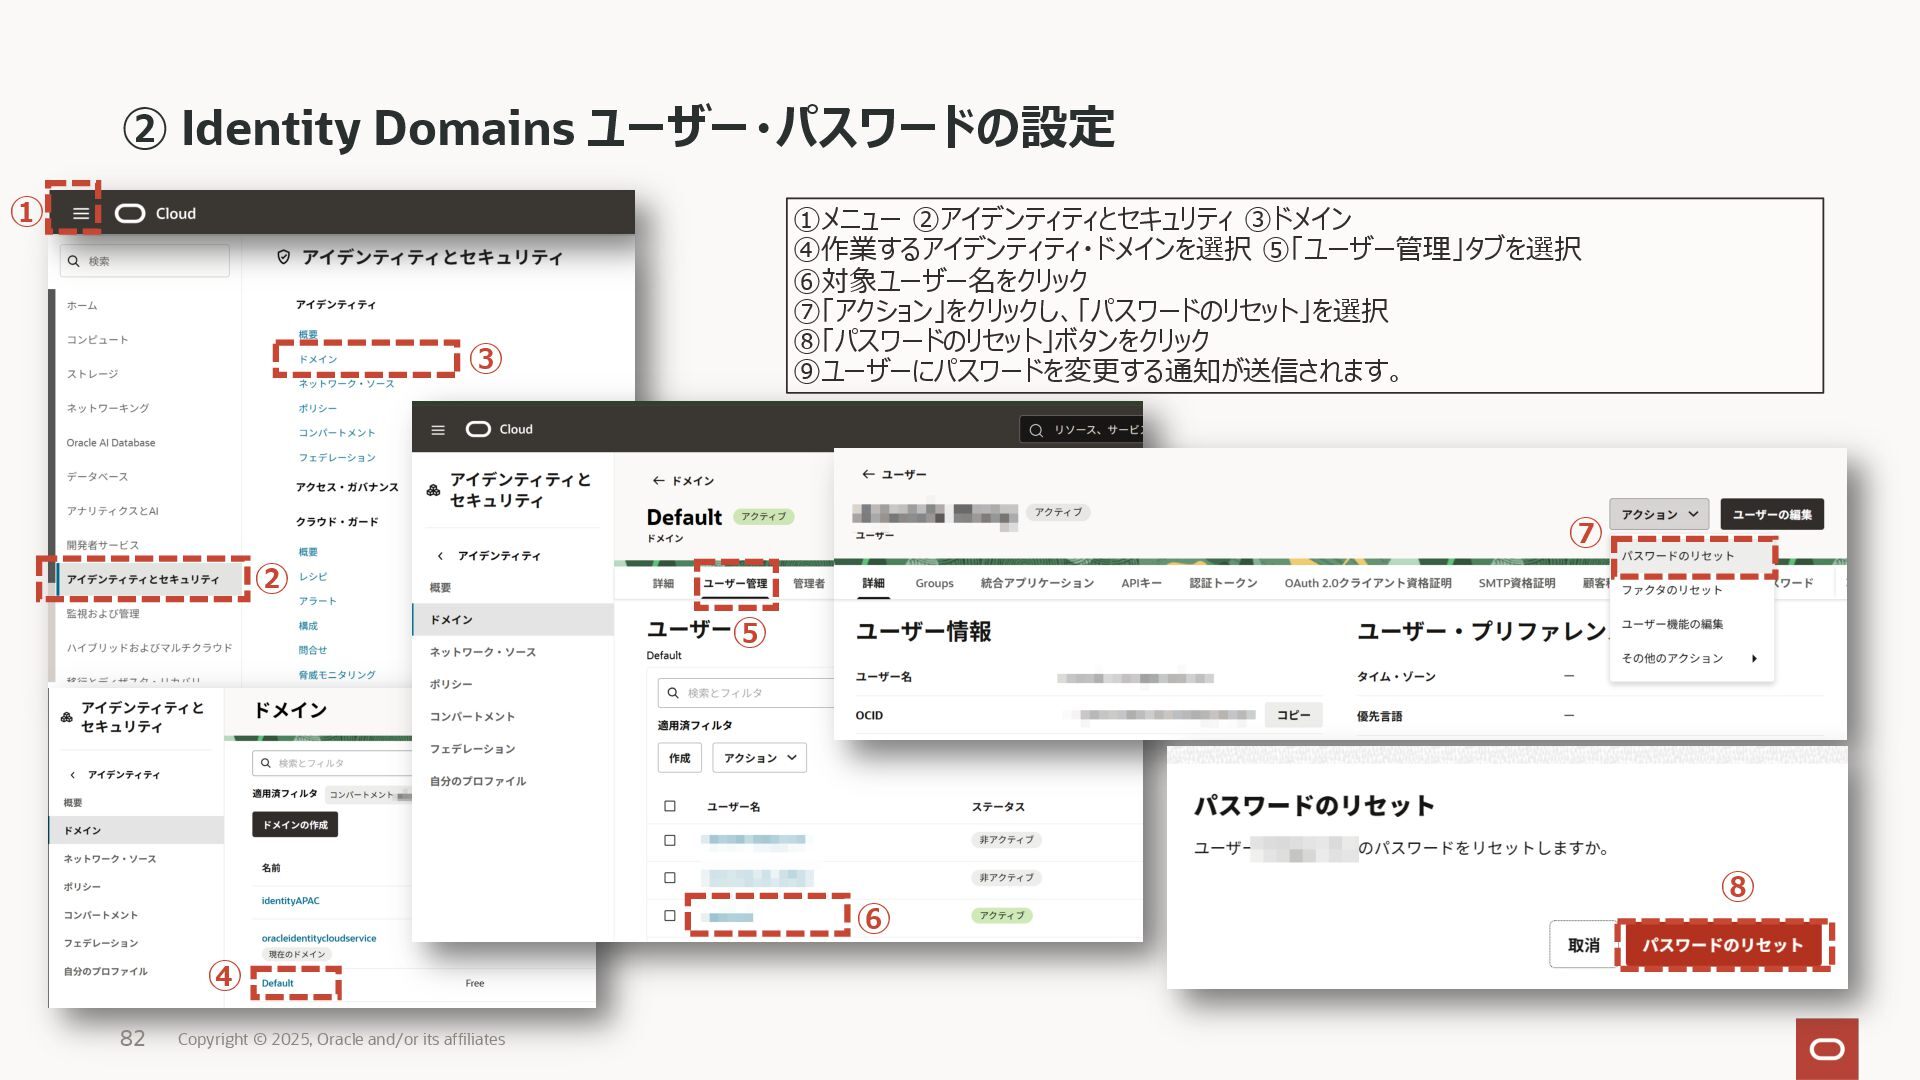Toggle the select-all checkbox beside ユーザー名 header
This screenshot has width=1920, height=1080.
(670, 806)
